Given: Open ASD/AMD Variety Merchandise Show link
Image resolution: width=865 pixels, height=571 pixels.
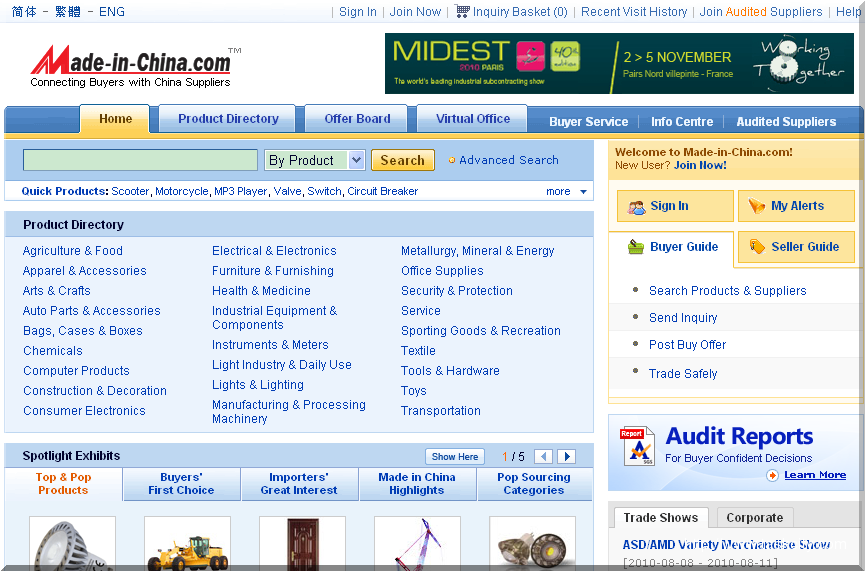Looking at the screenshot, I should pyautogui.click(x=726, y=545).
